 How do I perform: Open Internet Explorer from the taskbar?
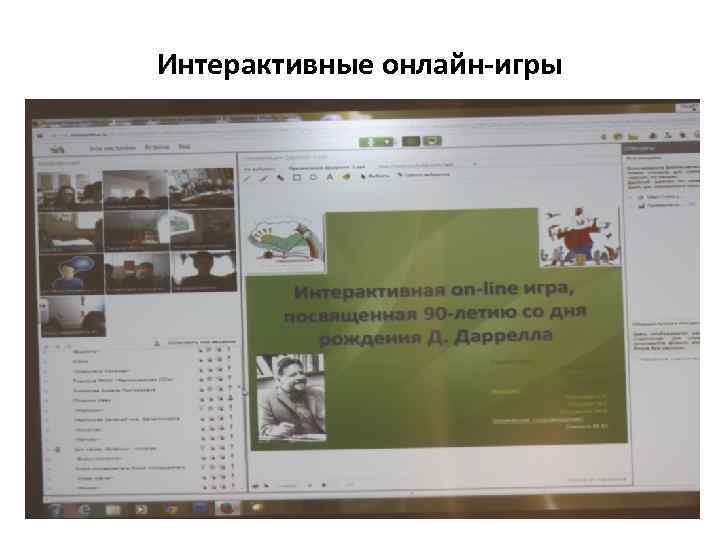pyautogui.click(x=84, y=510)
